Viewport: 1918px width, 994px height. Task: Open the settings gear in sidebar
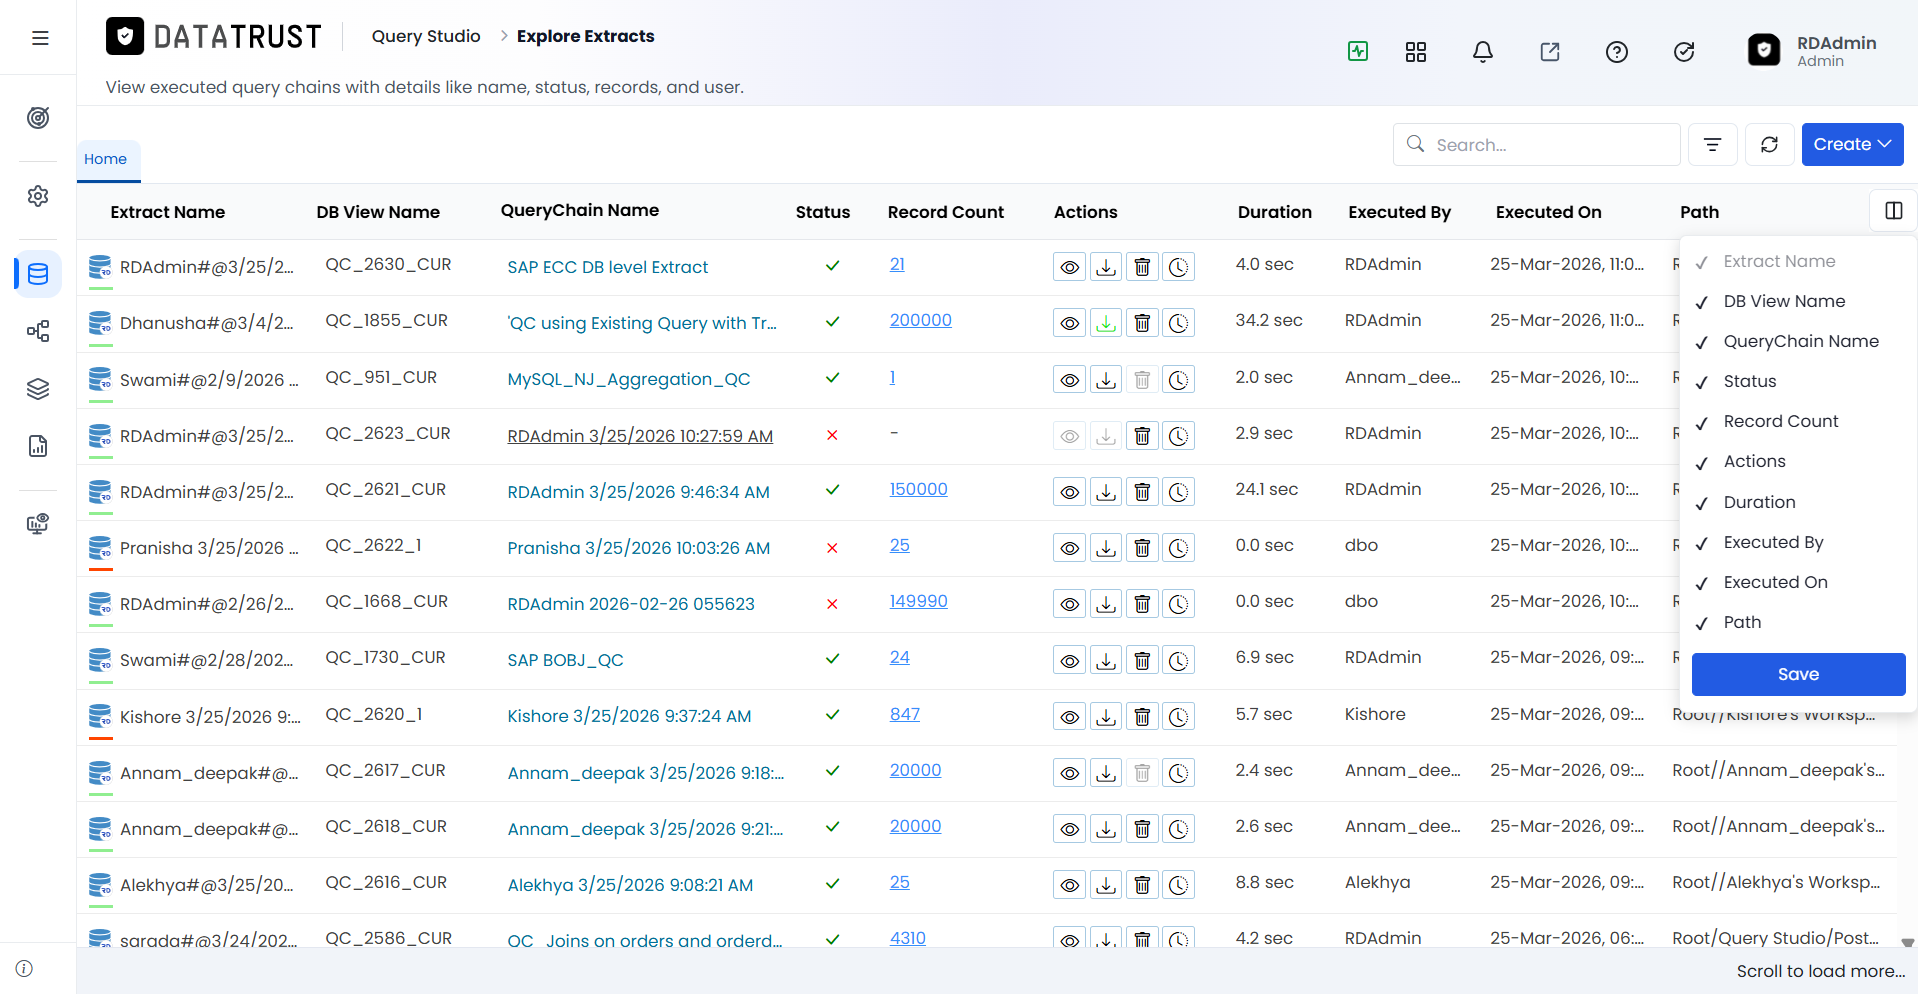click(38, 196)
